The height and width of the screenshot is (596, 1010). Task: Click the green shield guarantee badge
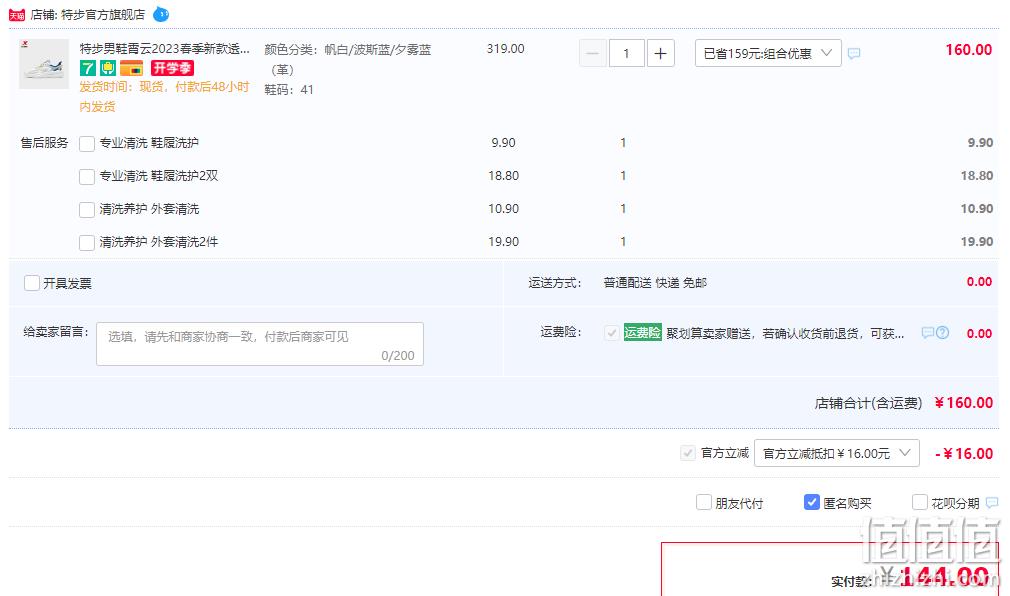tap(108, 68)
